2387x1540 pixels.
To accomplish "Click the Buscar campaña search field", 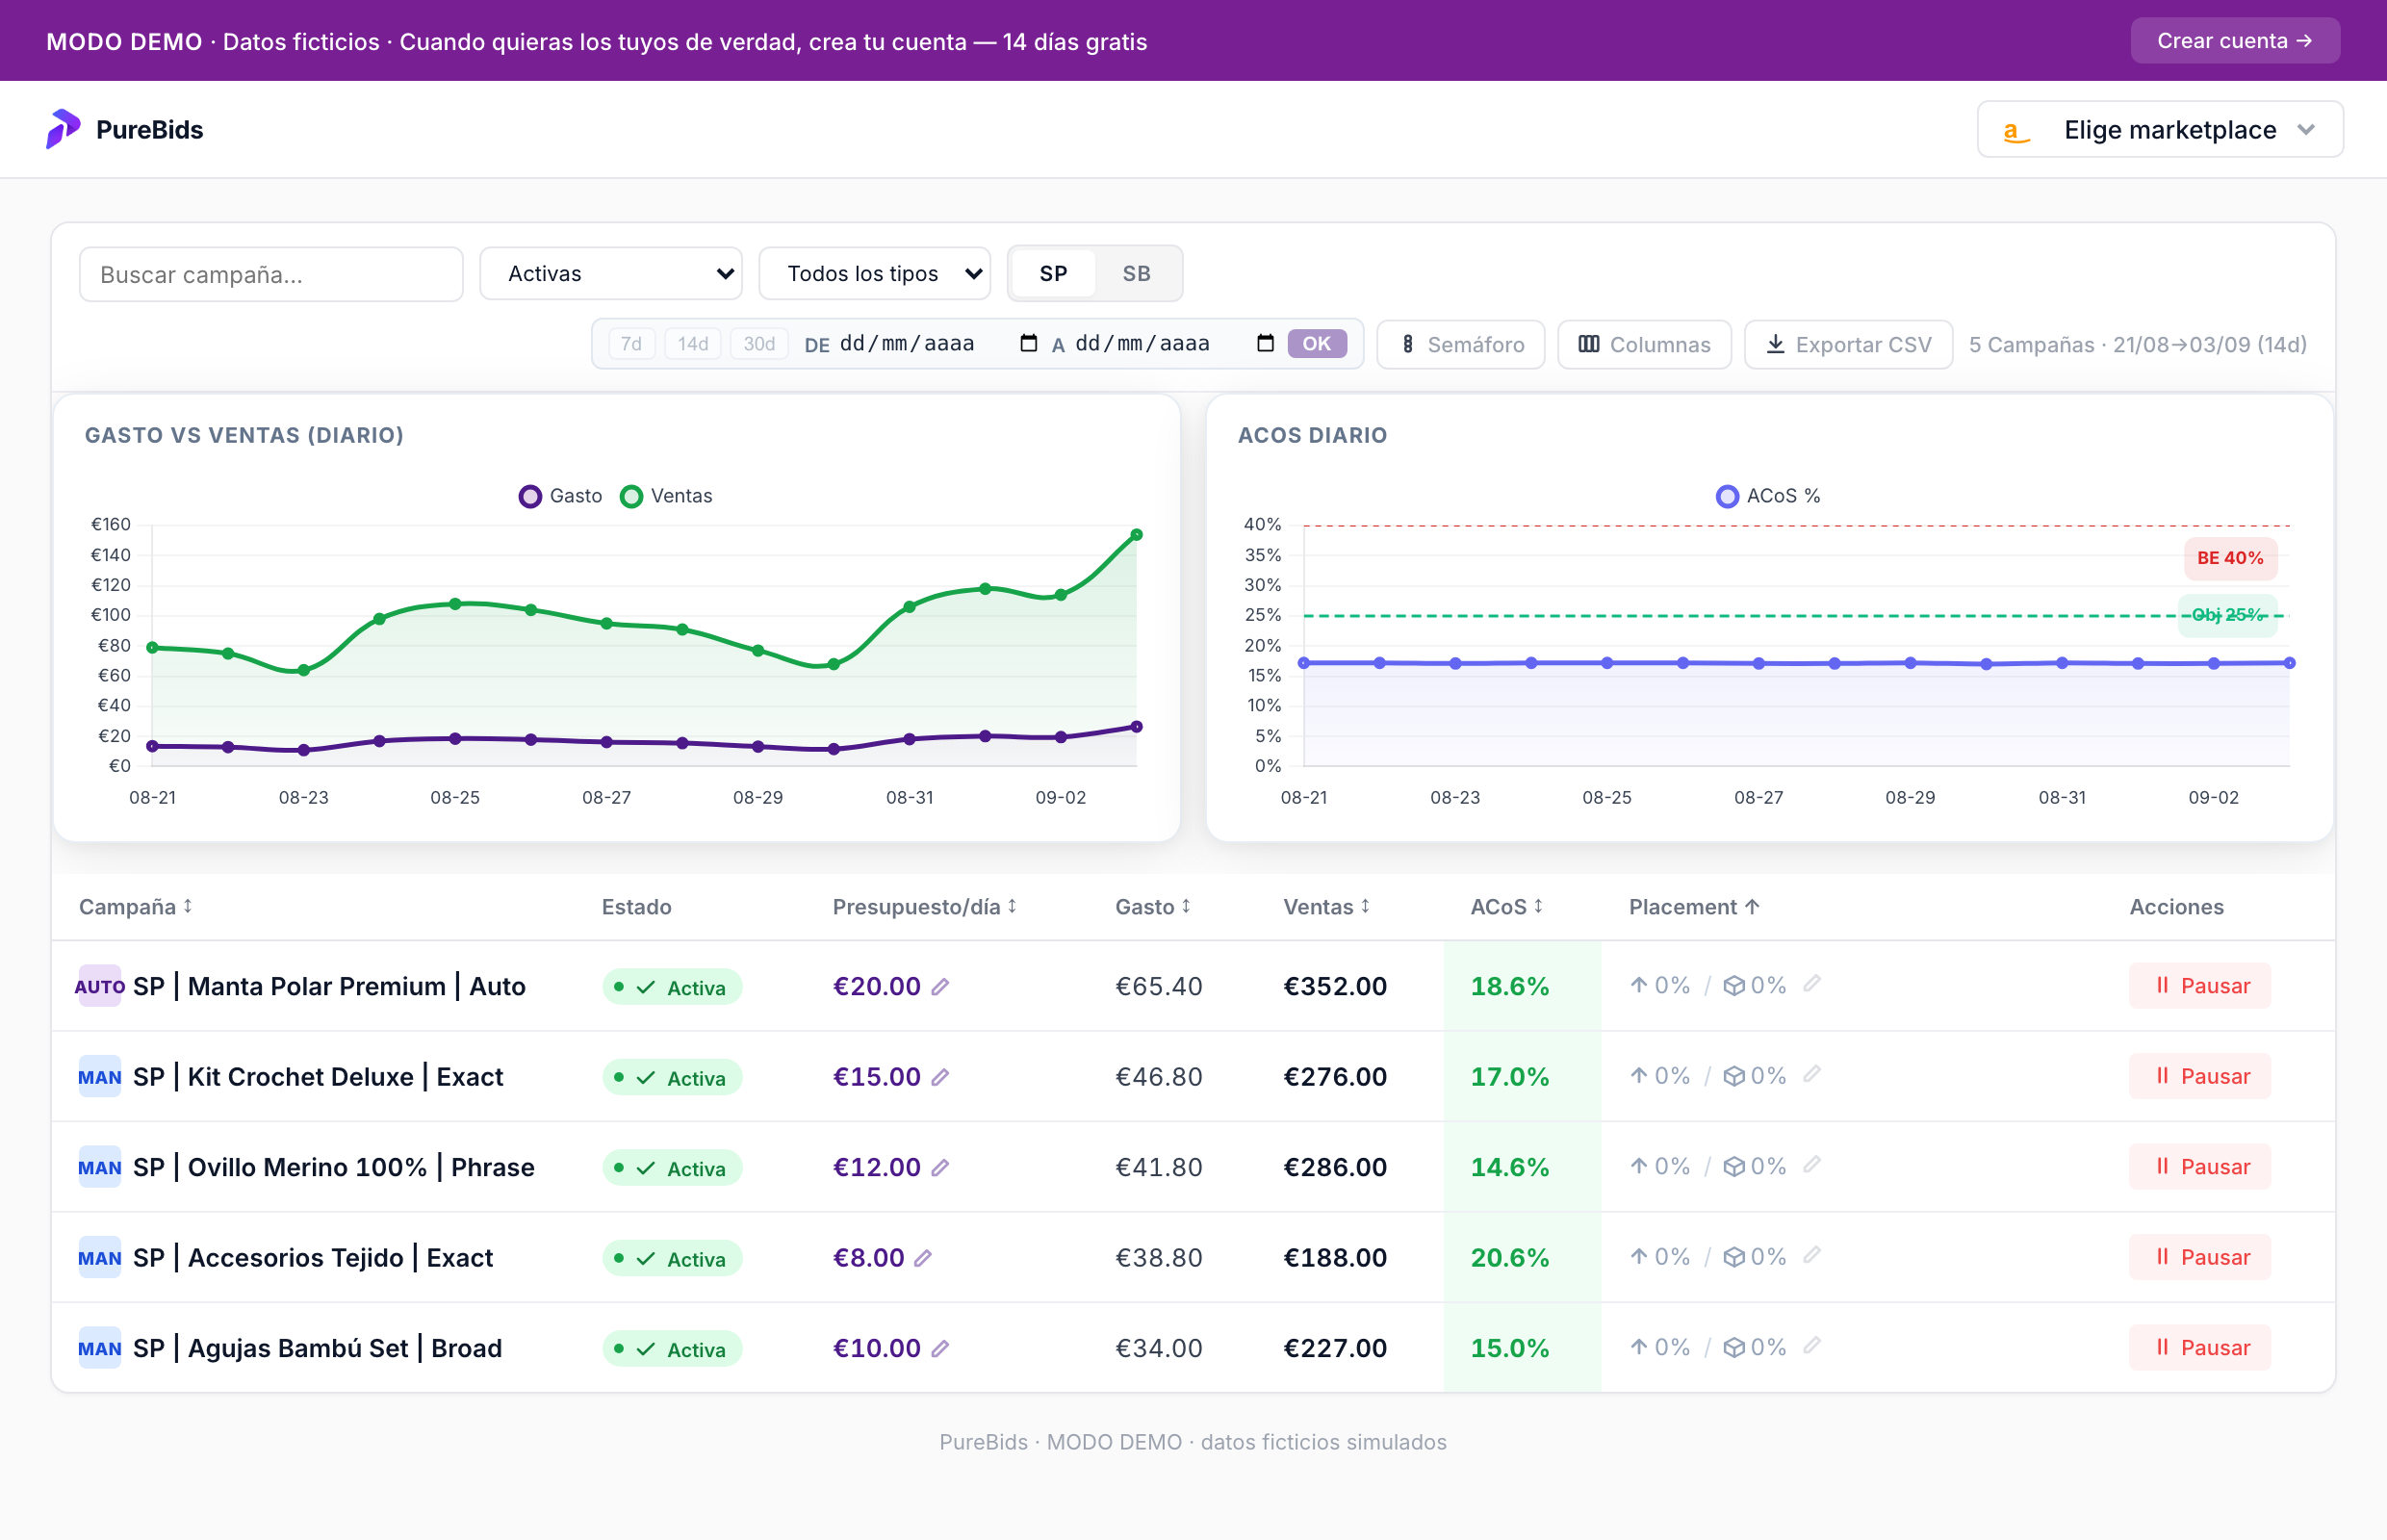I will point(271,274).
